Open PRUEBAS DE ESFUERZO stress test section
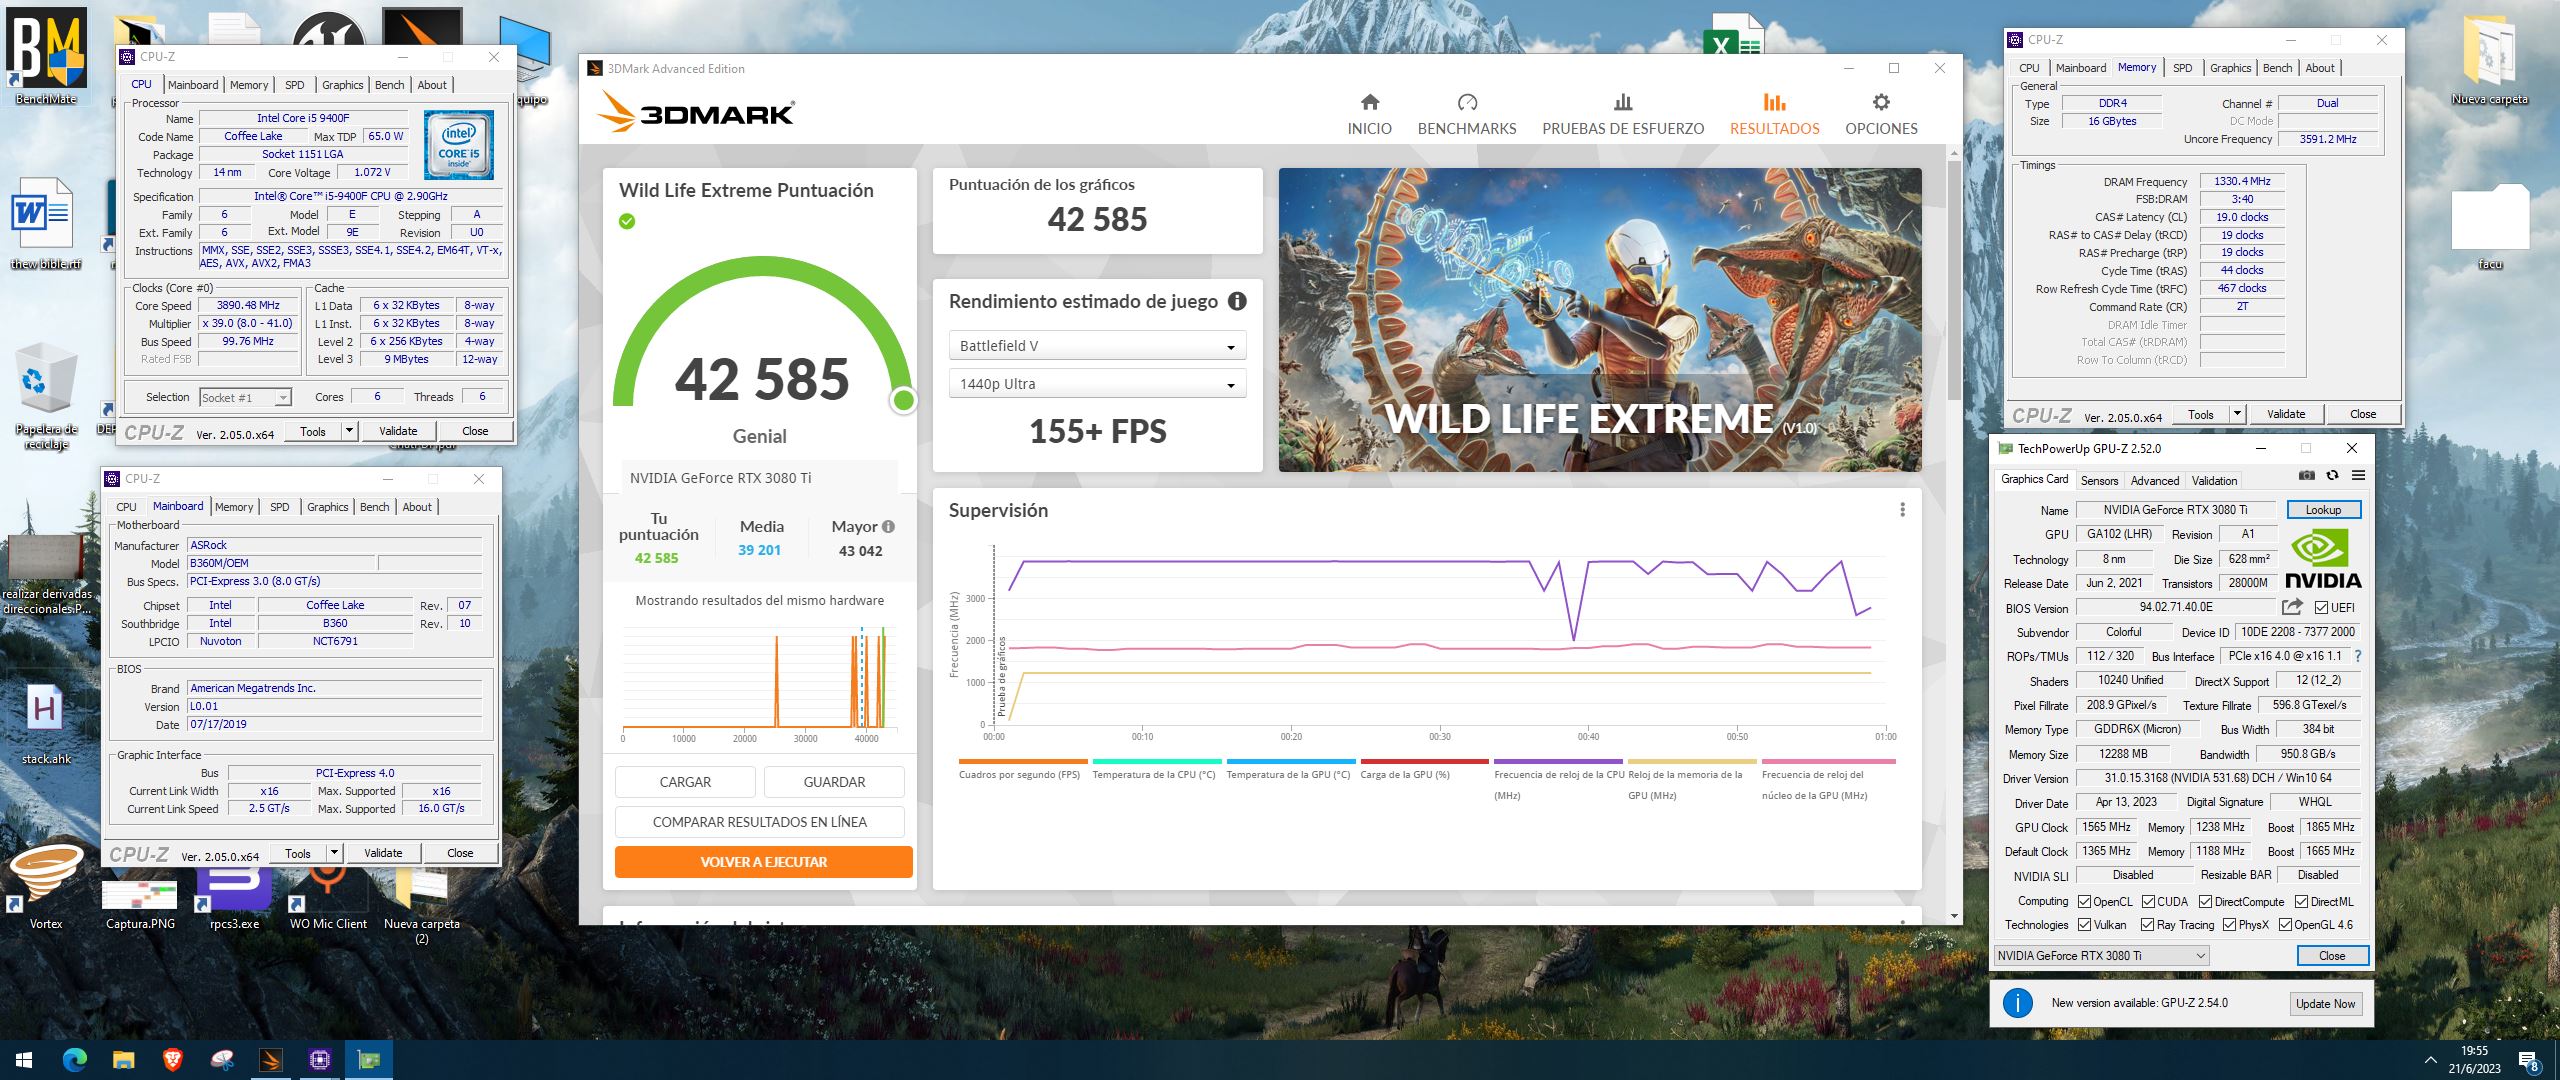 coord(1622,115)
